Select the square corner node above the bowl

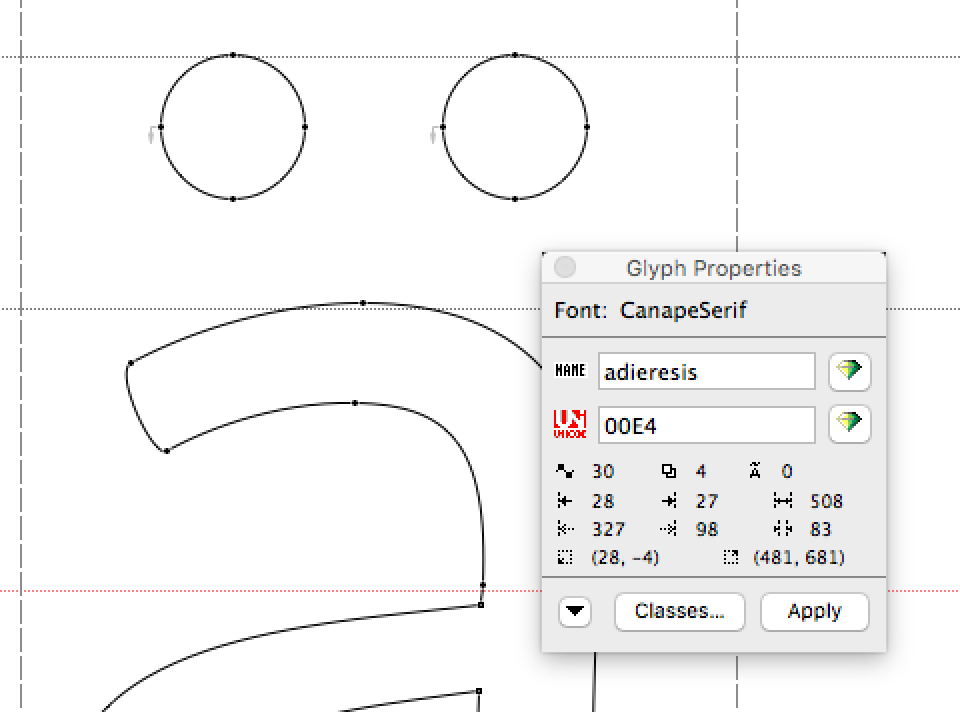click(x=481, y=605)
